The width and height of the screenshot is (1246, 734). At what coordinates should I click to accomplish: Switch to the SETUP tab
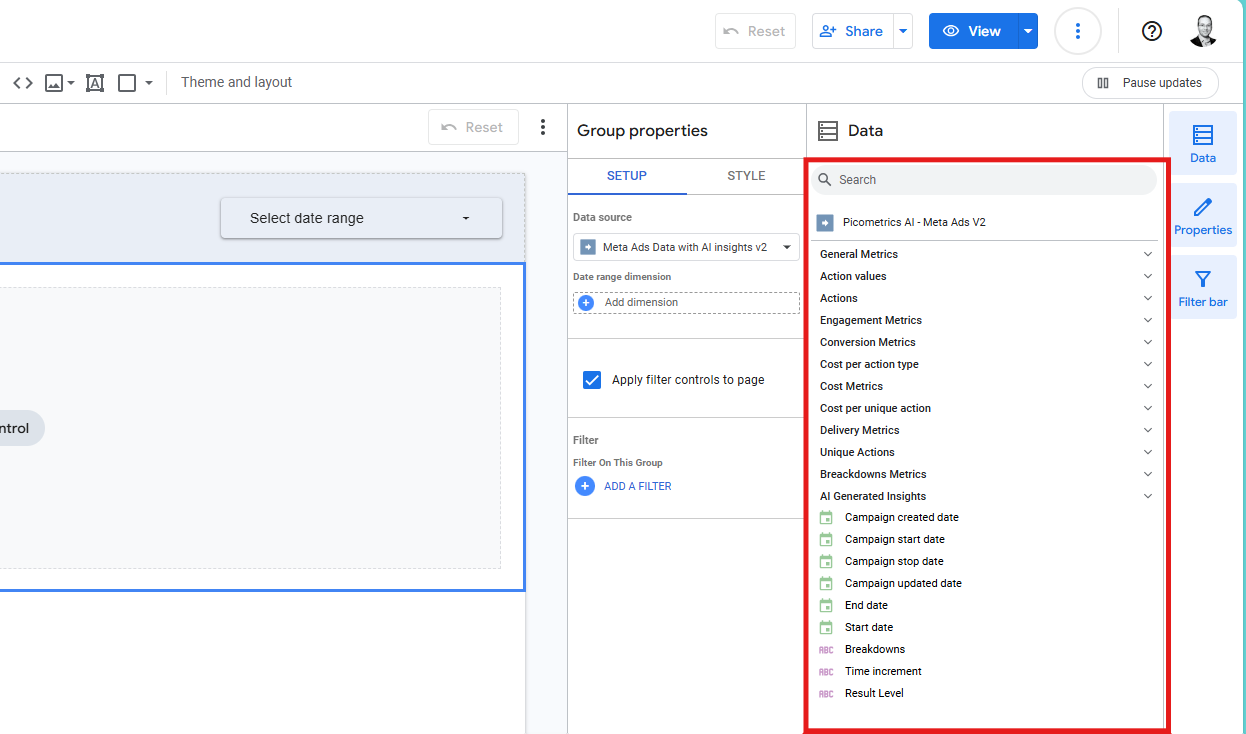[x=627, y=176]
